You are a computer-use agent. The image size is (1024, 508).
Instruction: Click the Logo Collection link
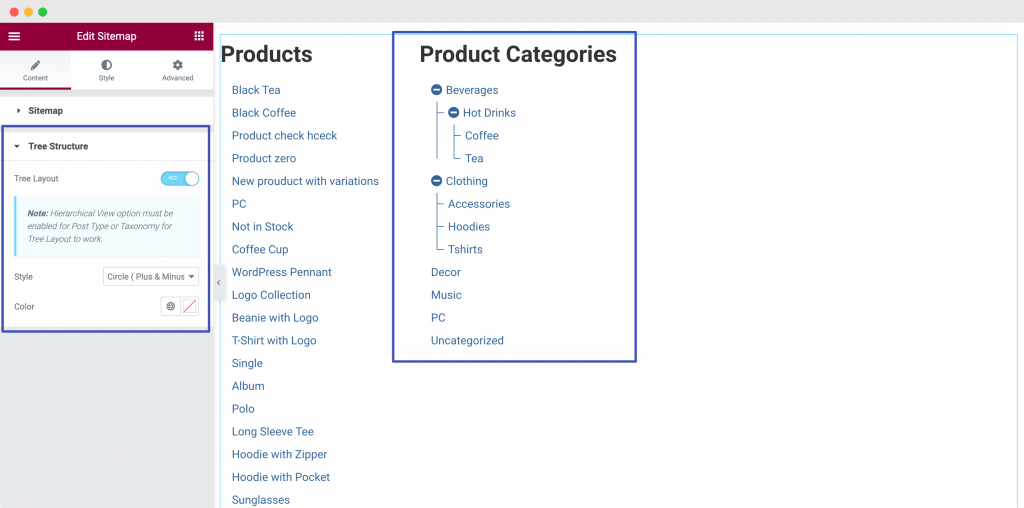click(x=271, y=295)
